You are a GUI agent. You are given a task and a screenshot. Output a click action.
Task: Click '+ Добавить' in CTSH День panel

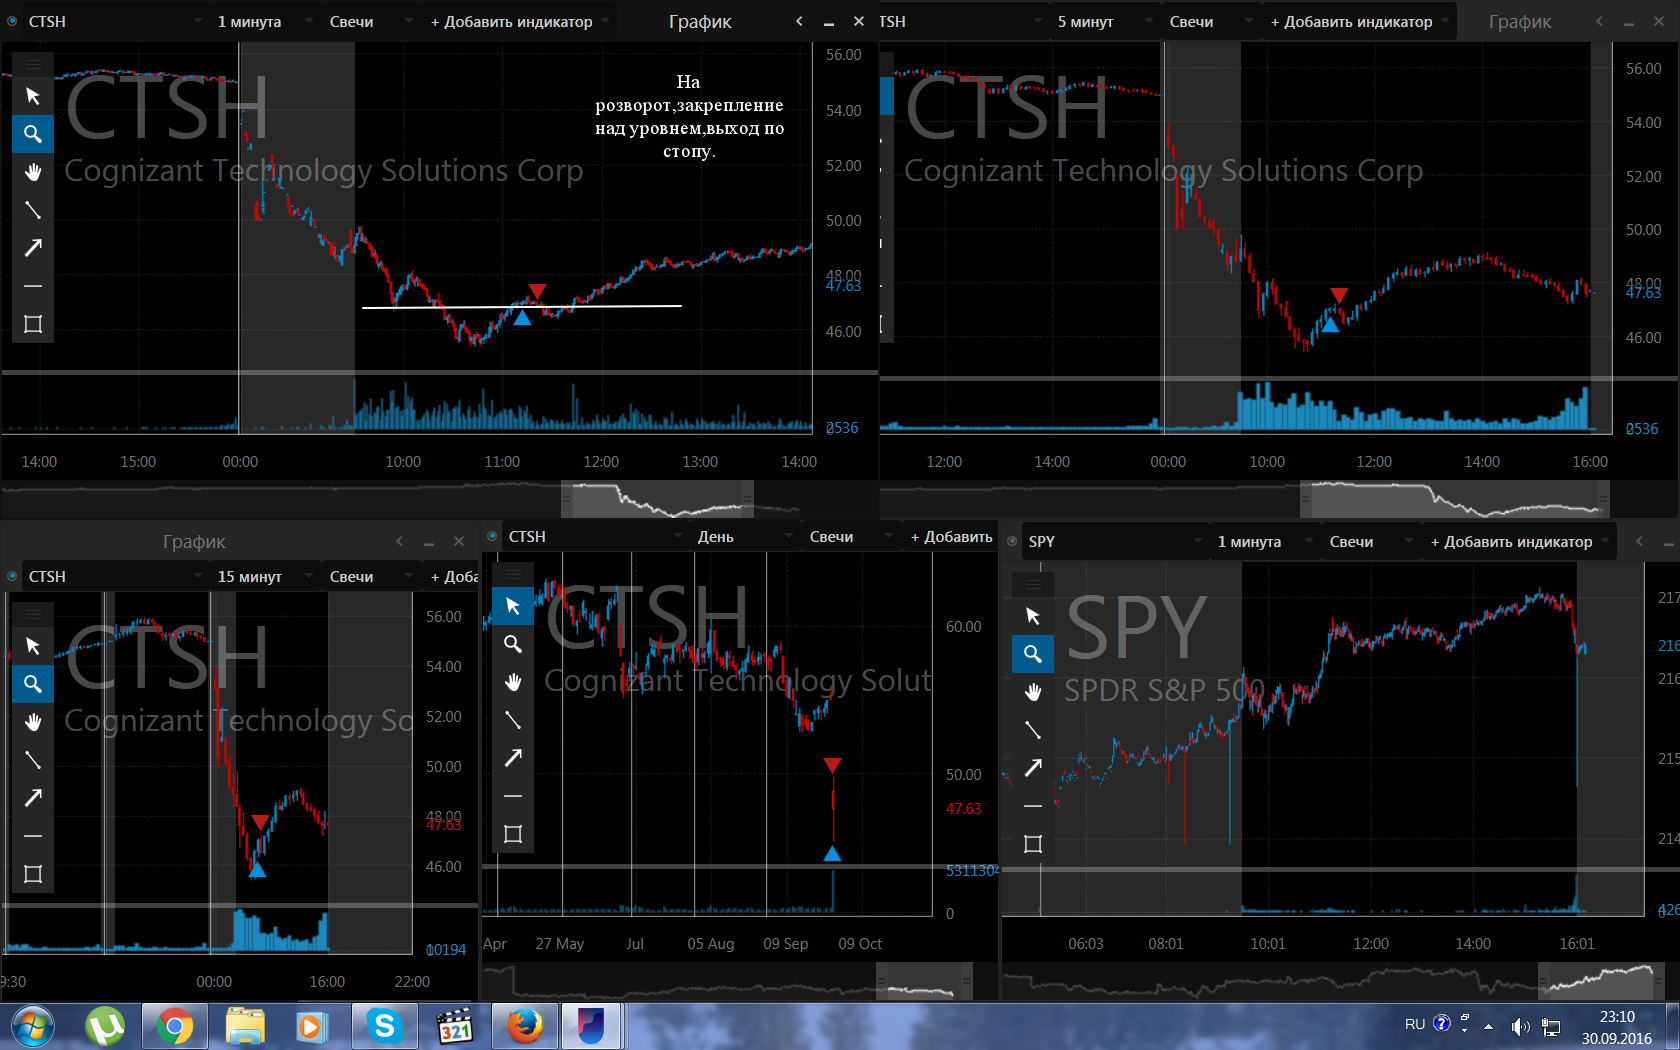(951, 536)
